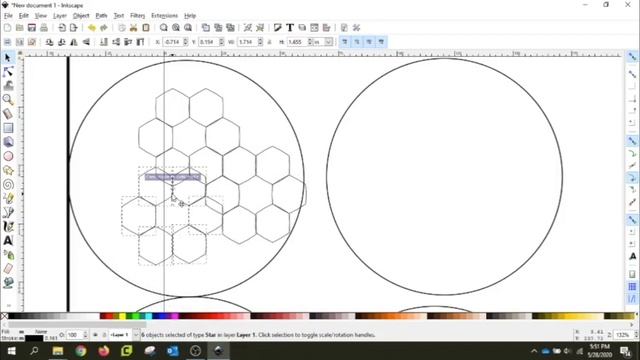Open the Extensions menu
The height and width of the screenshot is (360, 640).
(x=164, y=16)
